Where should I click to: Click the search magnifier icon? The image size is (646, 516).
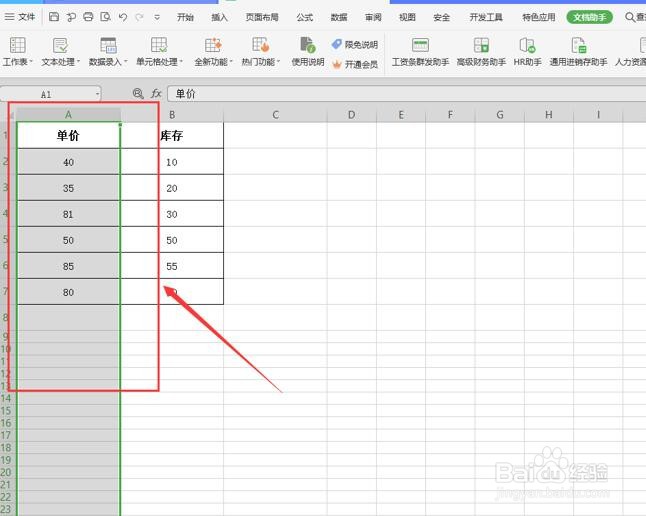[x=630, y=17]
